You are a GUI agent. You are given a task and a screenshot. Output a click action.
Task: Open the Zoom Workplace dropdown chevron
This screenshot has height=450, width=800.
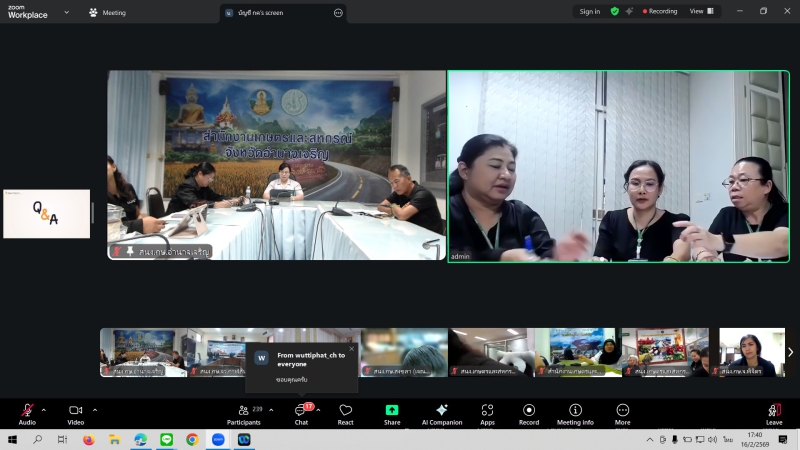pos(67,12)
